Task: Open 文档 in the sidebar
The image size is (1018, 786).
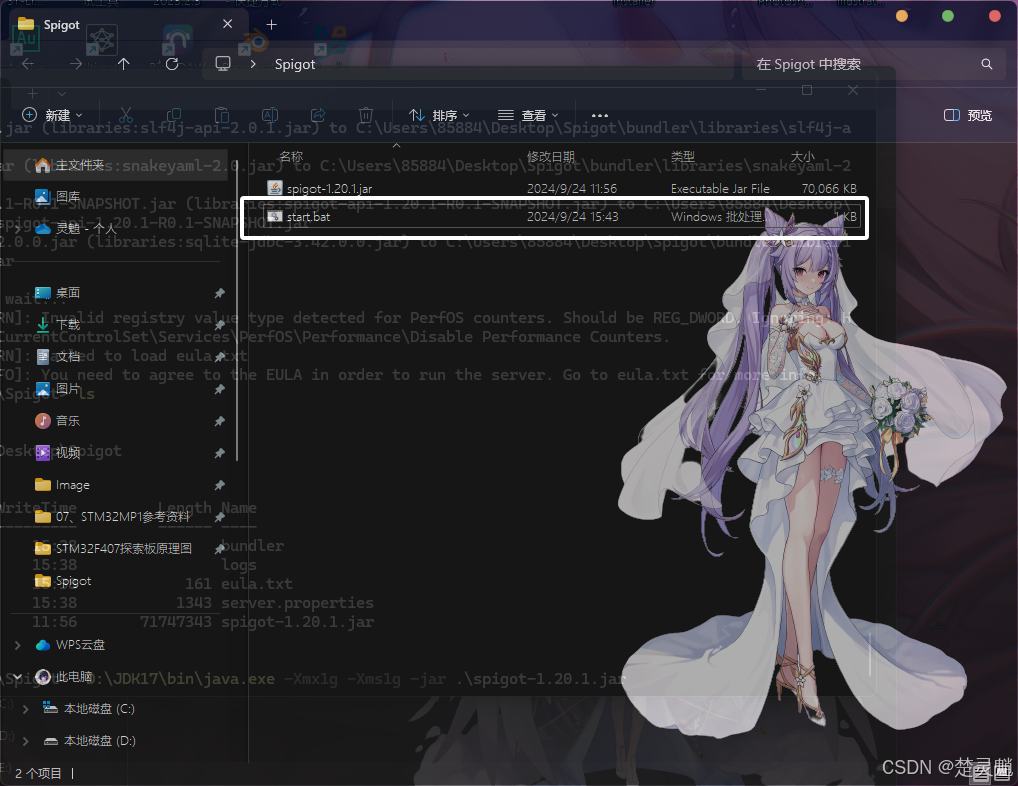Action: 68,356
